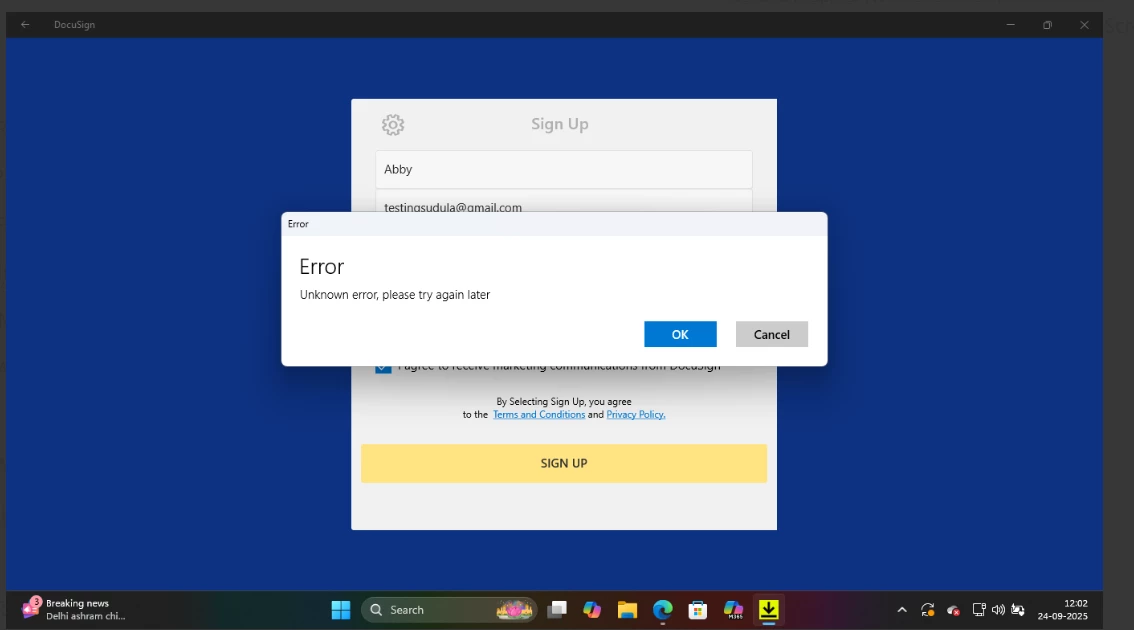1134x630 pixels.
Task: Open the settings gear on Sign Up form
Action: (x=393, y=124)
